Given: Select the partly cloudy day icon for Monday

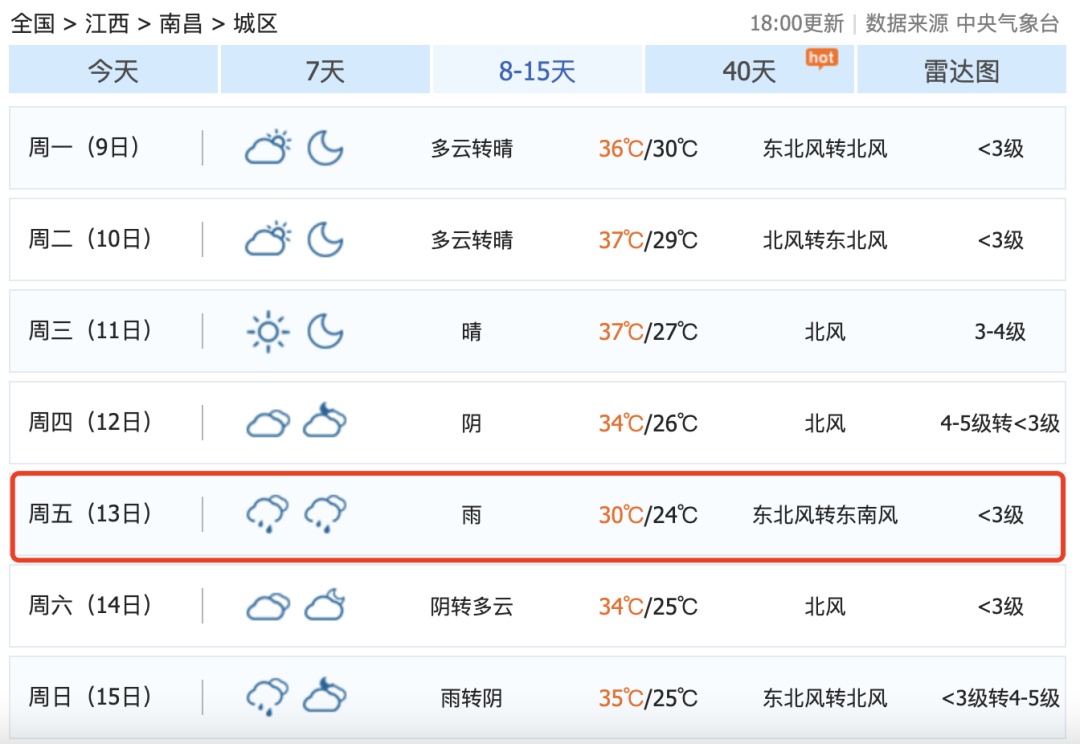Looking at the screenshot, I should pos(265,146).
